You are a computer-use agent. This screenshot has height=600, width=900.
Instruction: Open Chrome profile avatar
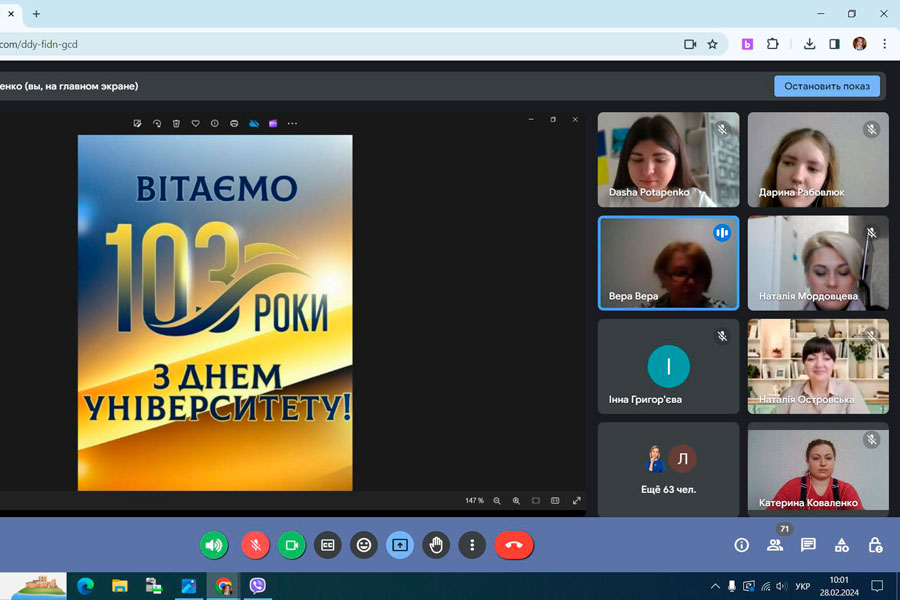point(859,44)
